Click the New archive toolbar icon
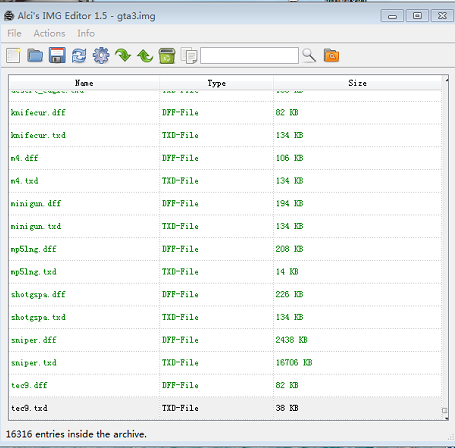This screenshot has width=455, height=448. [13, 55]
